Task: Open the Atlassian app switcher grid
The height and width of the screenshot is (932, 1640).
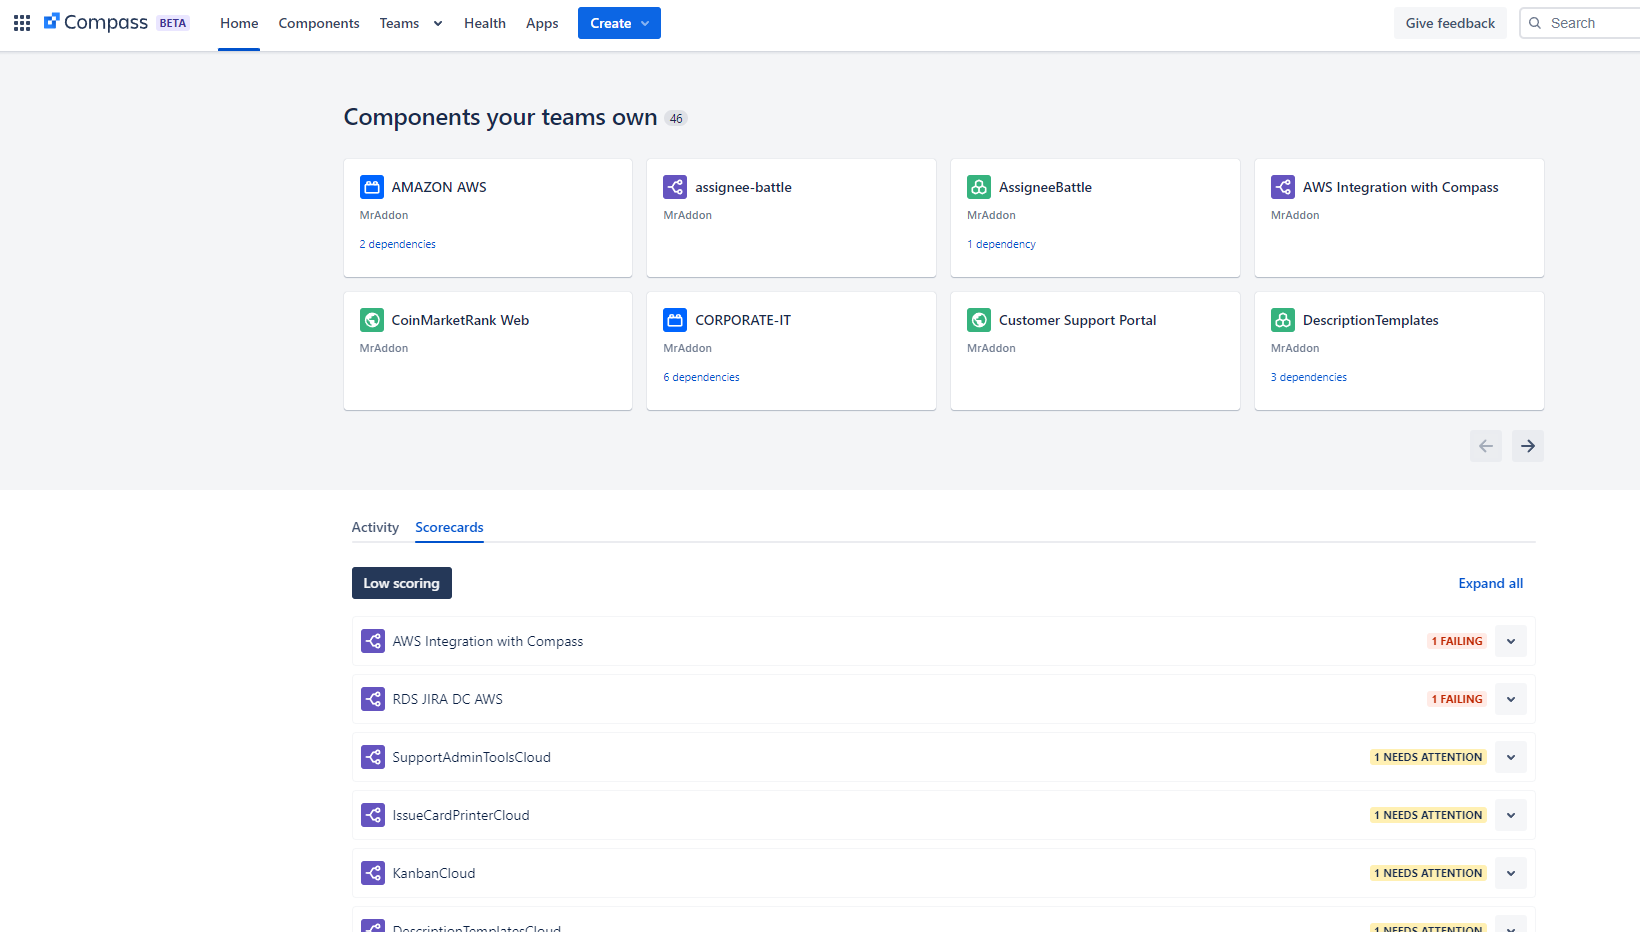Action: coord(21,22)
